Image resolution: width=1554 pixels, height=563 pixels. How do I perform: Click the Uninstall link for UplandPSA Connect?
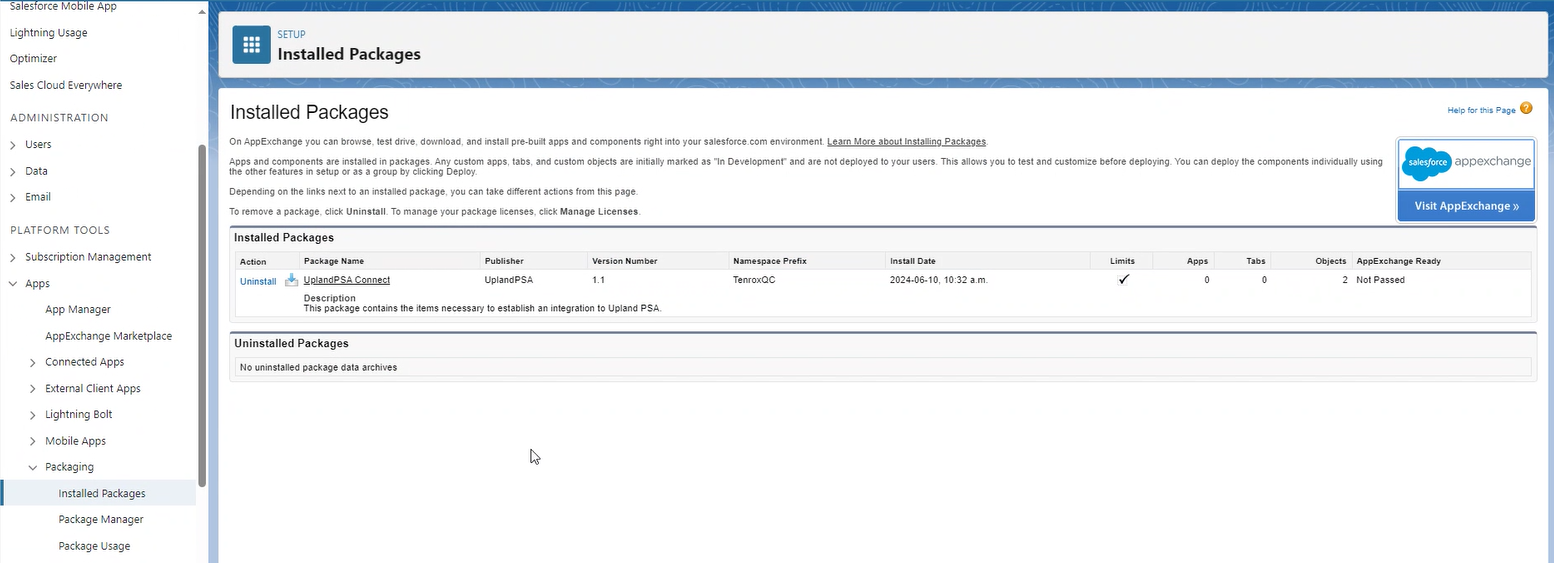click(x=258, y=282)
